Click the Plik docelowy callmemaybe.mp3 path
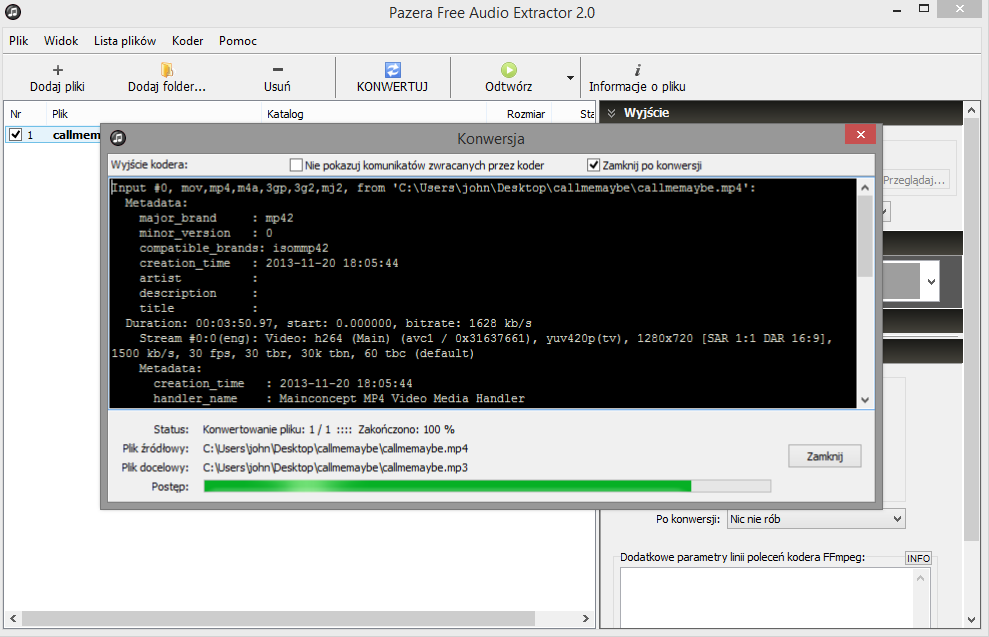 coord(335,467)
